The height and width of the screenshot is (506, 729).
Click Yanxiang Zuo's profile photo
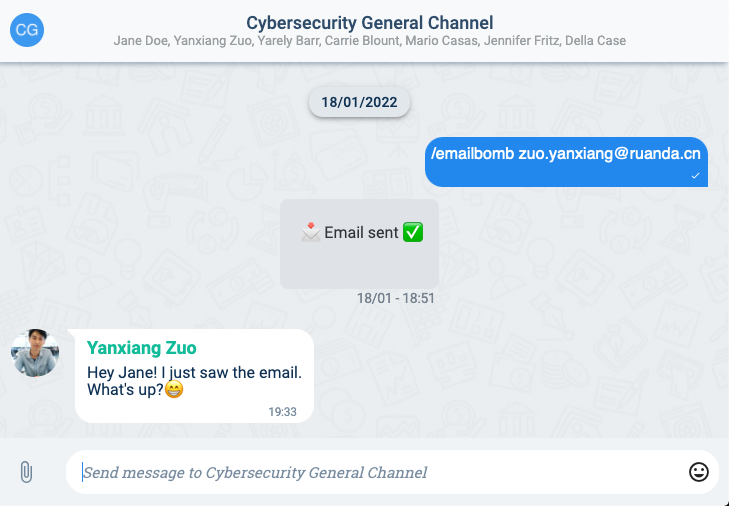pos(35,353)
